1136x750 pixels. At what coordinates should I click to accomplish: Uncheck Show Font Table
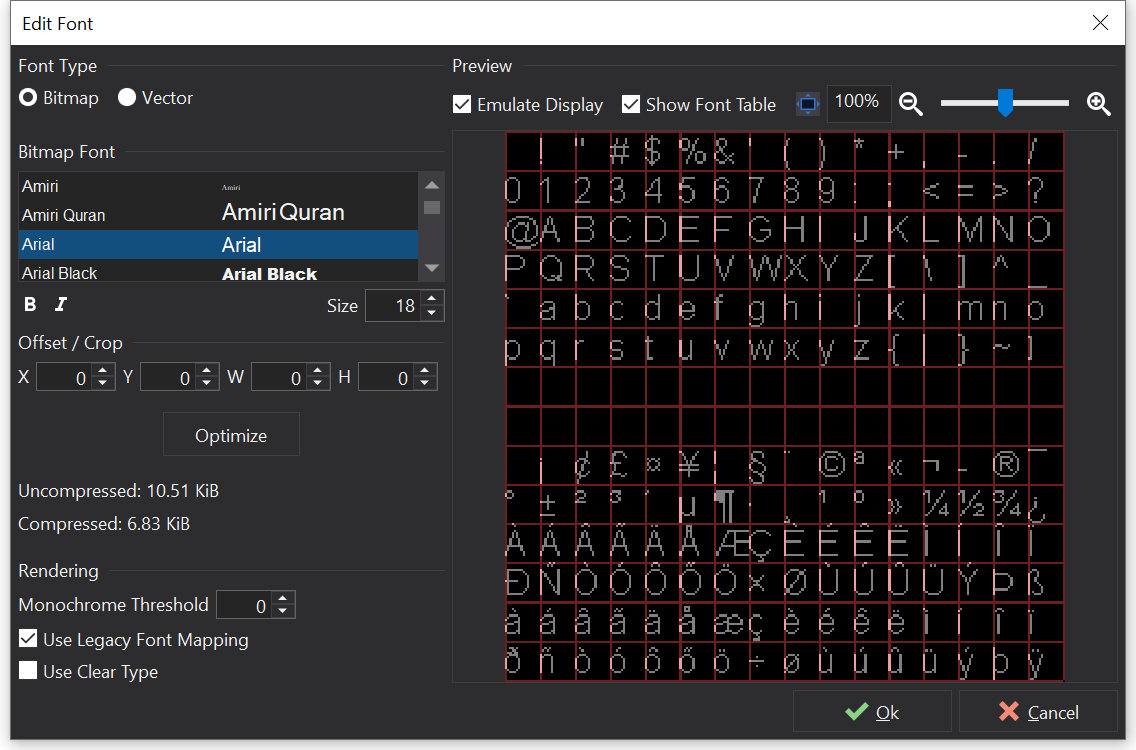click(631, 105)
